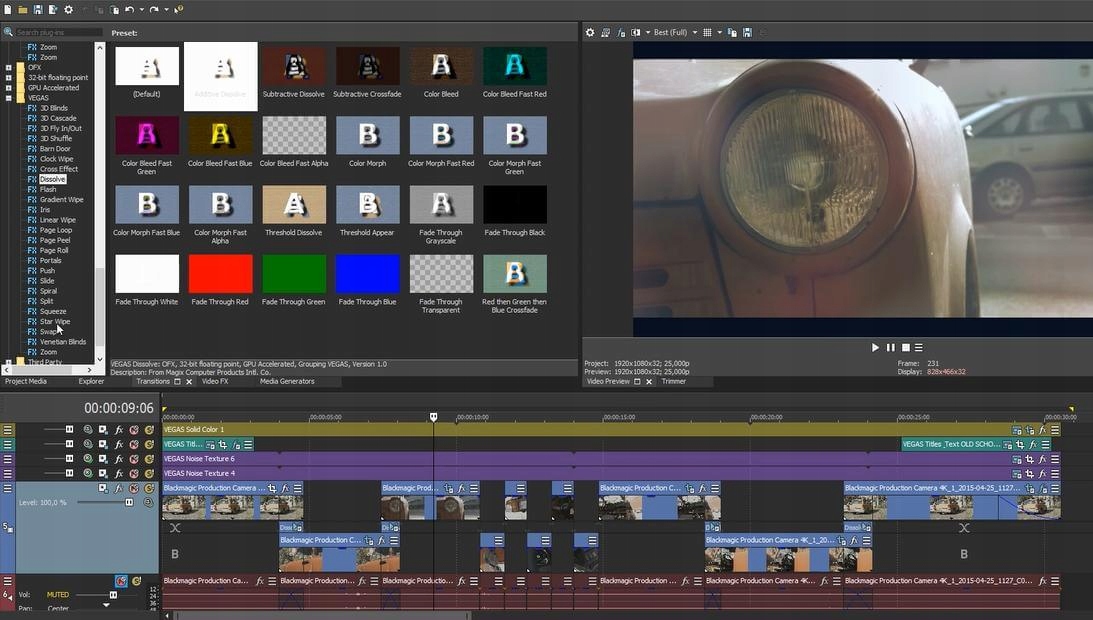The image size is (1093, 620).
Task: Select the Cross Effect transition in list
Action: tap(58, 169)
